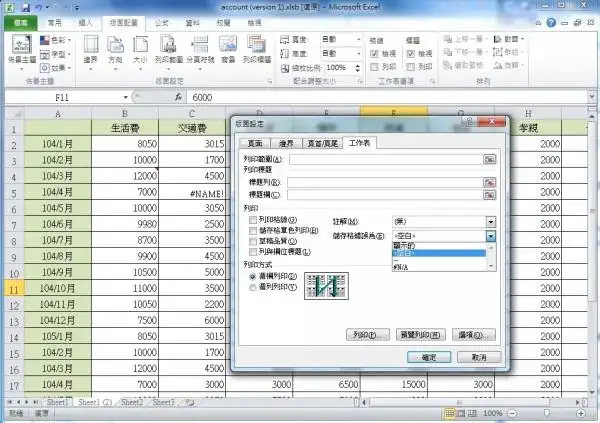Click the 邊界 (Margins) ribbon icon
Image resolution: width=600 pixels, height=423 pixels.
click(x=91, y=48)
